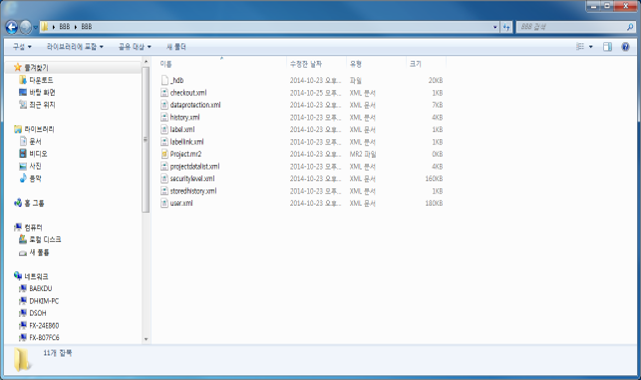Click in the BBB search field

pos(571,27)
